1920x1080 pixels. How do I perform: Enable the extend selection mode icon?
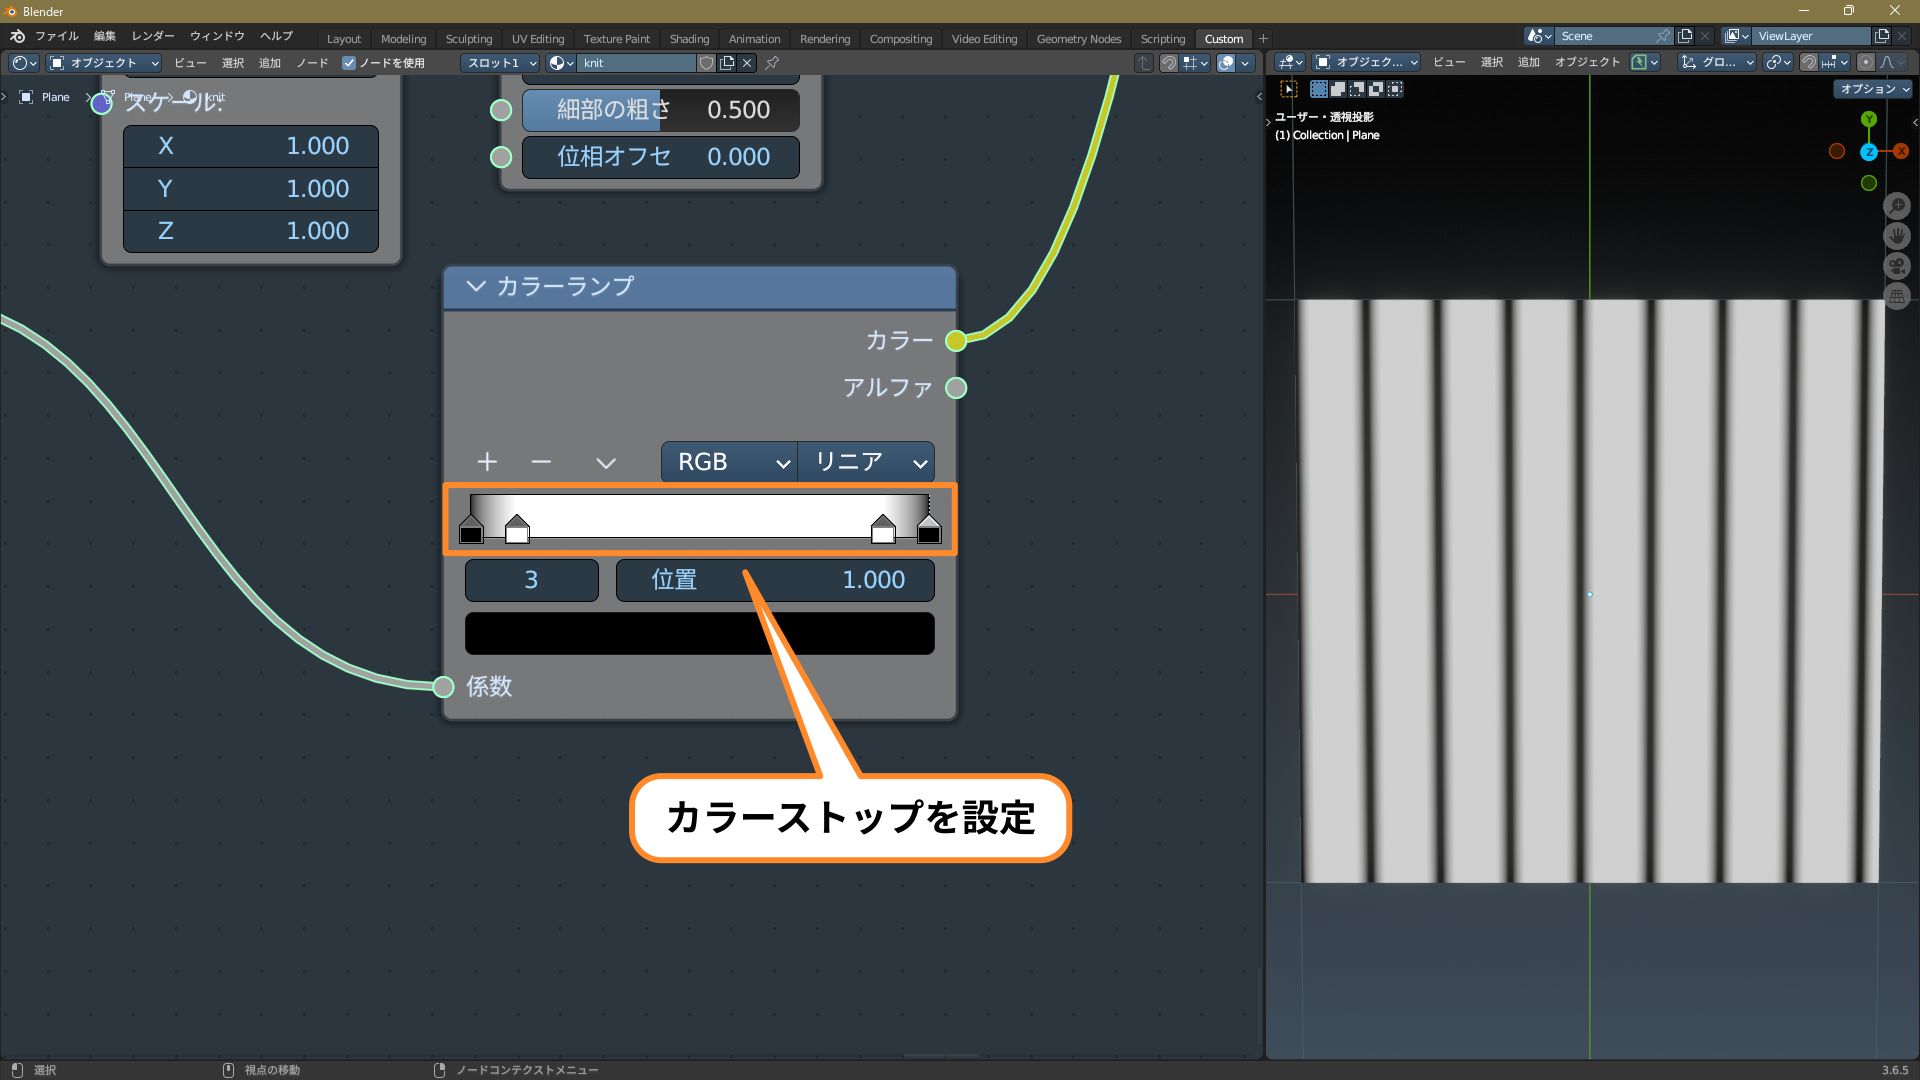tap(1338, 89)
